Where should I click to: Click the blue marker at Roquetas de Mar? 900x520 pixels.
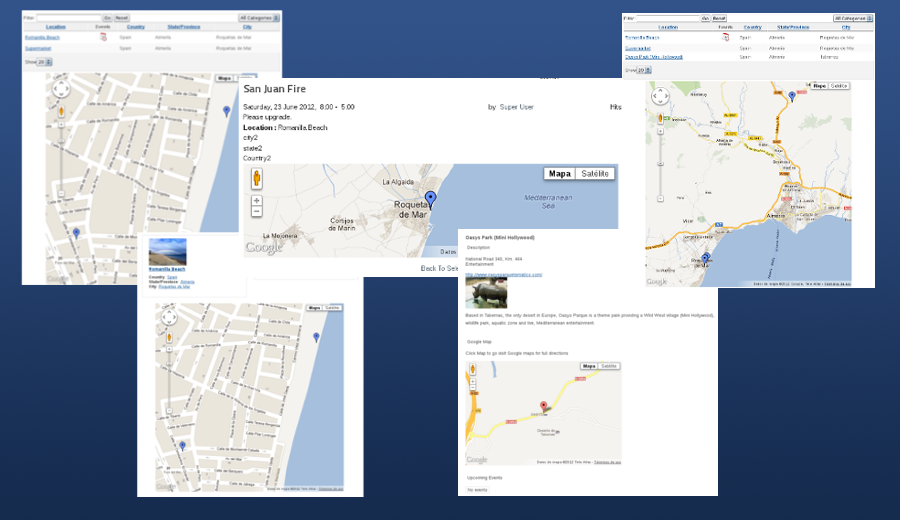tap(430, 198)
